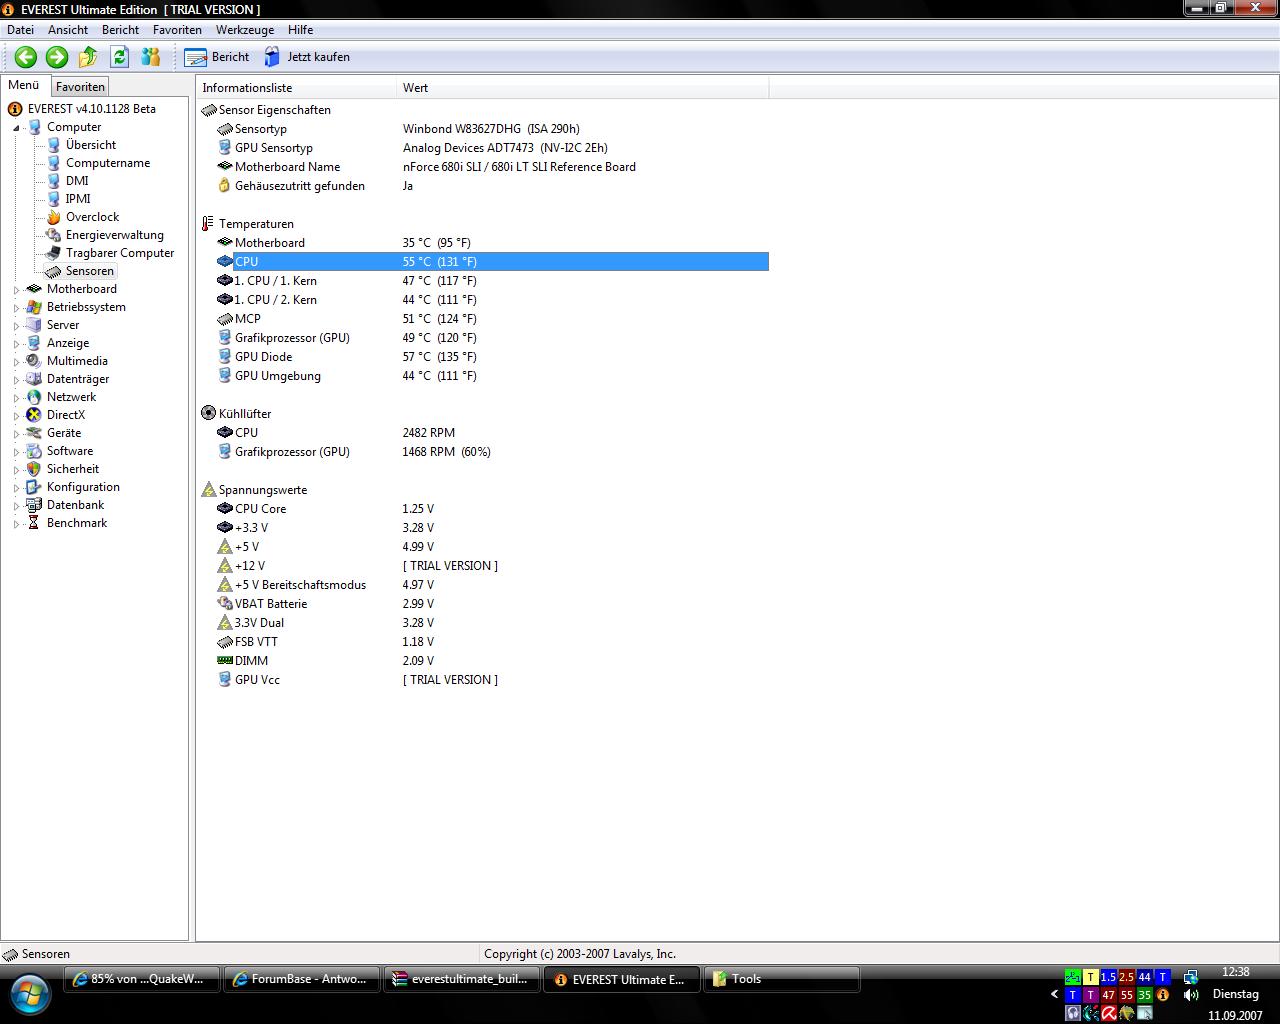1280x1024 pixels.
Task: Click the Windows Start orb
Action: [29, 994]
